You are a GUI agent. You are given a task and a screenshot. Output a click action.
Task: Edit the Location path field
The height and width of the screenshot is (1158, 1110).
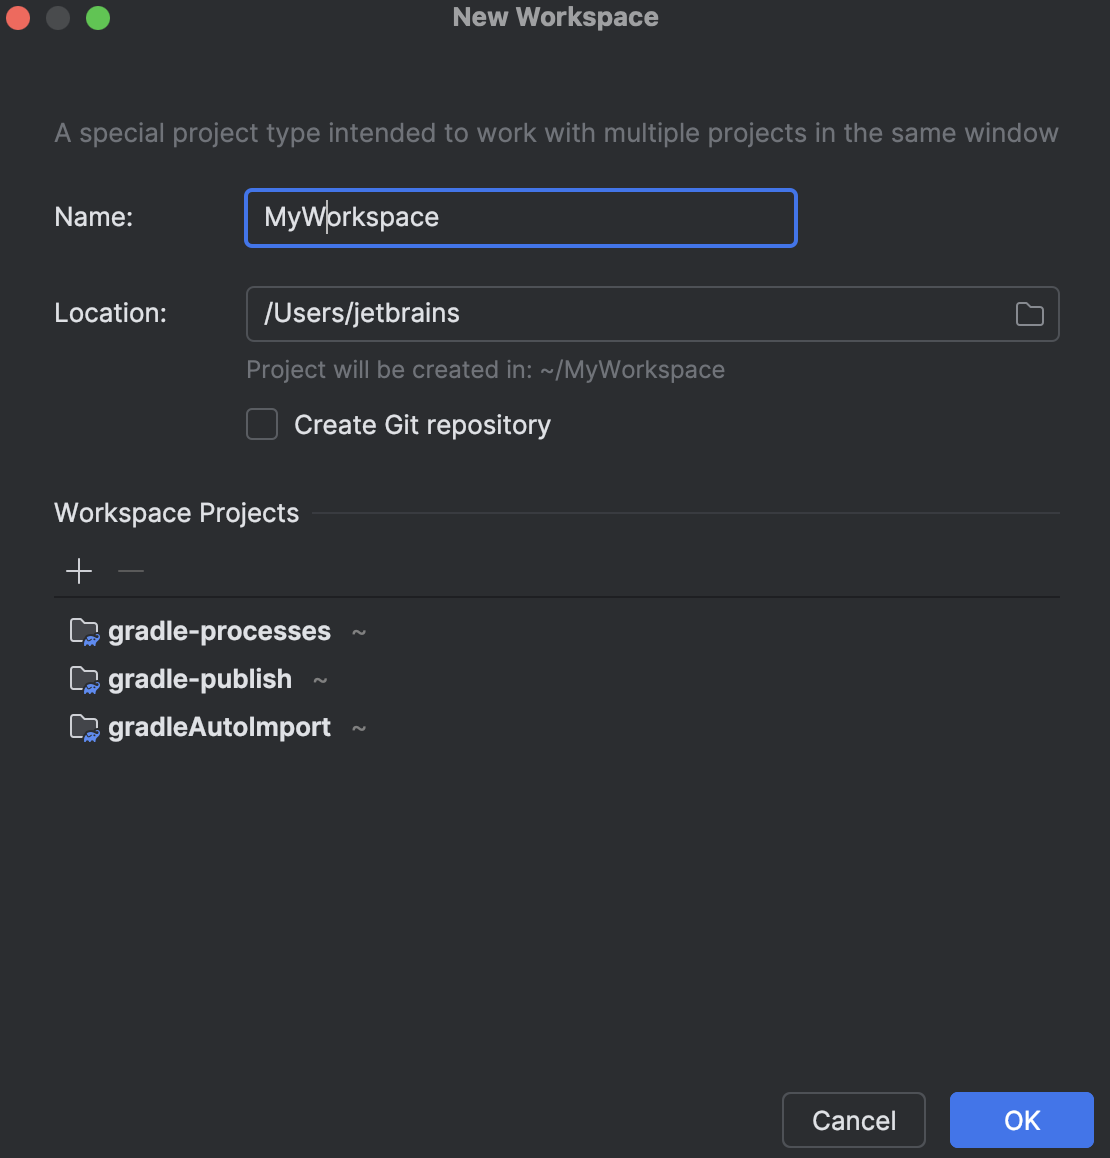pos(600,313)
